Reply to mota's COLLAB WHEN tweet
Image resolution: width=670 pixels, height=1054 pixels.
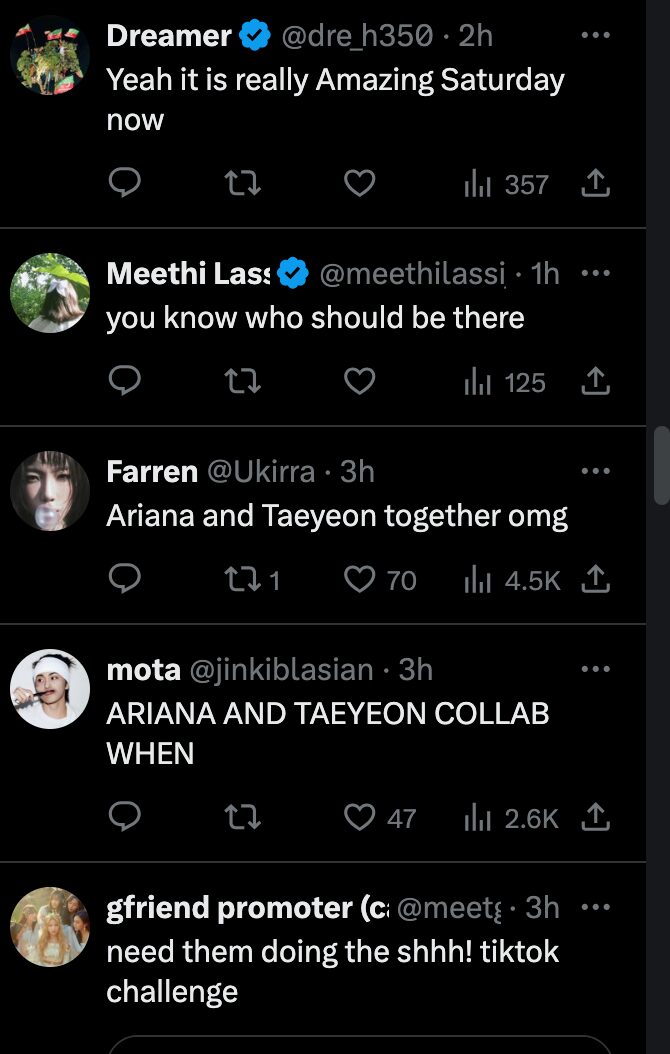124,818
